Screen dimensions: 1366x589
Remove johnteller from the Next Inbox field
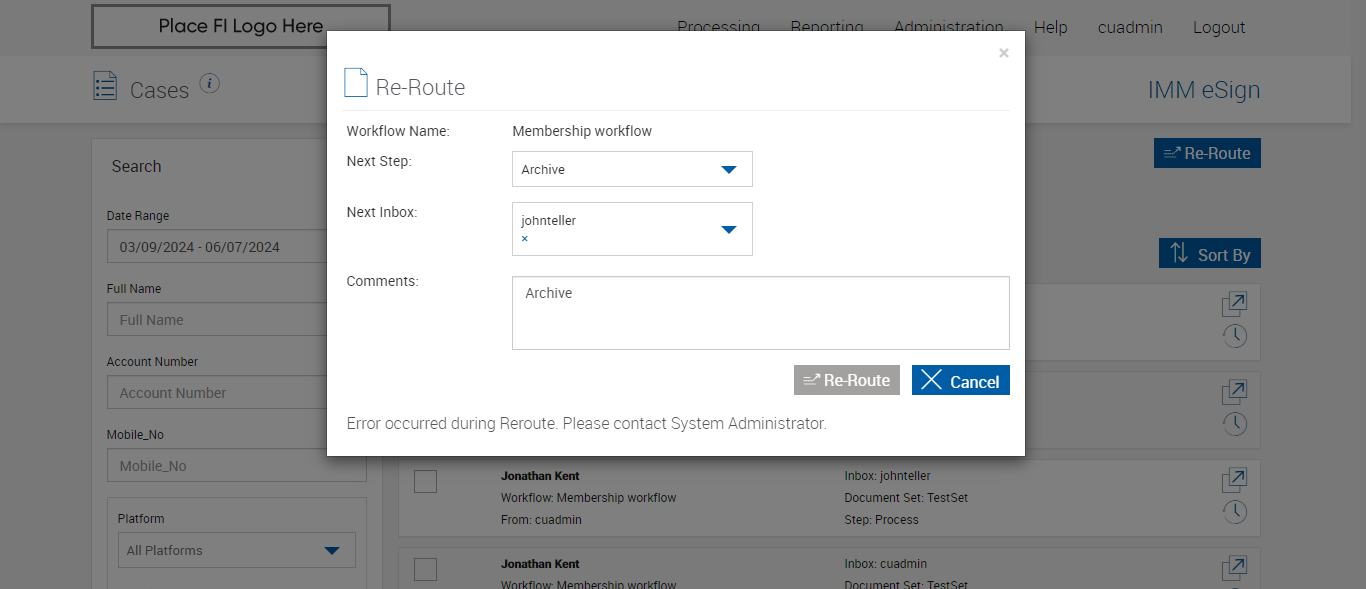click(525, 239)
